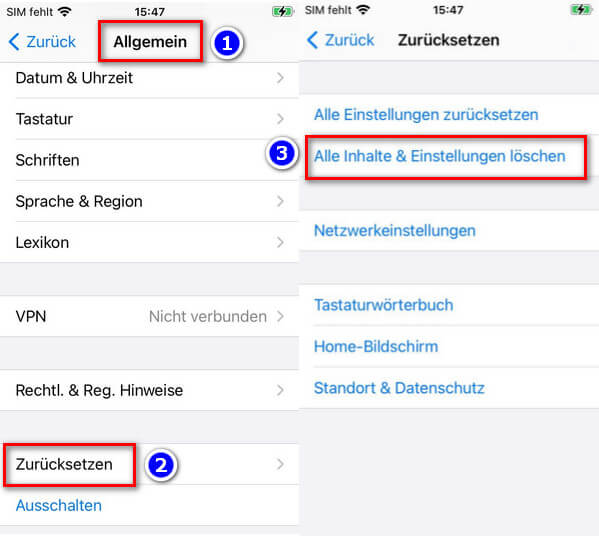Viewport: 599px width, 536px height.
Task: Click the left screen Wi-Fi status icon
Action: 65,11
